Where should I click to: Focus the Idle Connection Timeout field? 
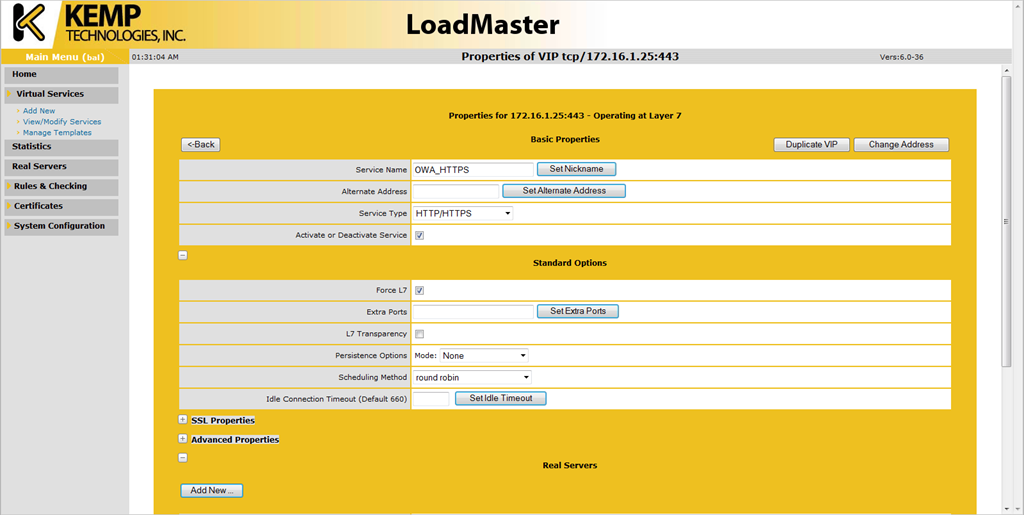click(431, 398)
